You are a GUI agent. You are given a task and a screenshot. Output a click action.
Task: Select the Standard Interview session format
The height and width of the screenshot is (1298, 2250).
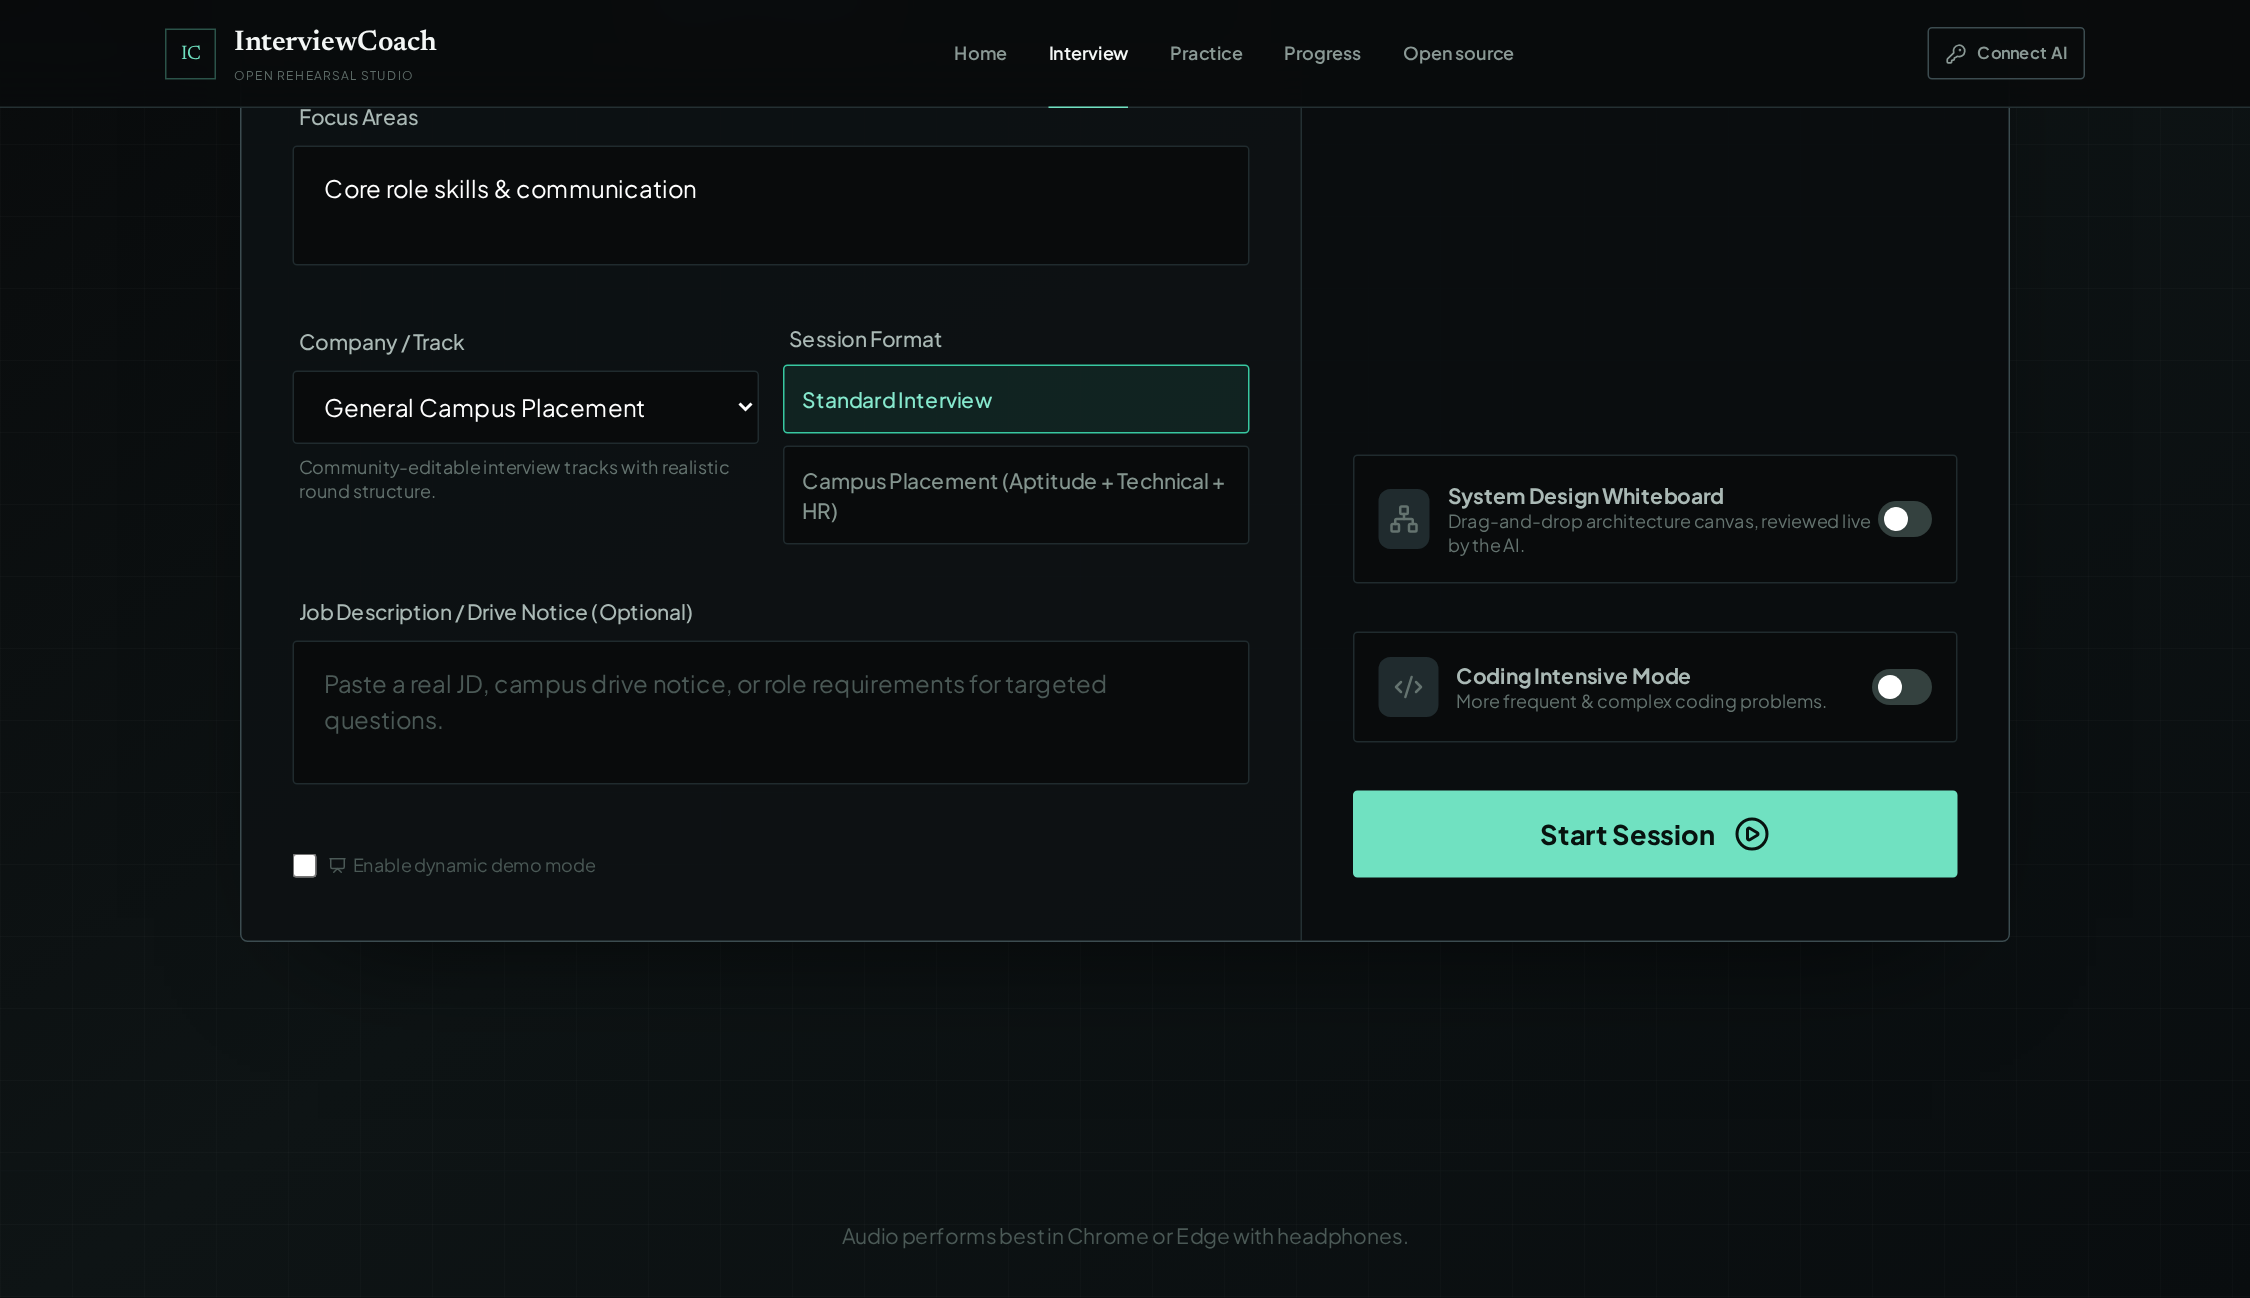pos(1016,399)
